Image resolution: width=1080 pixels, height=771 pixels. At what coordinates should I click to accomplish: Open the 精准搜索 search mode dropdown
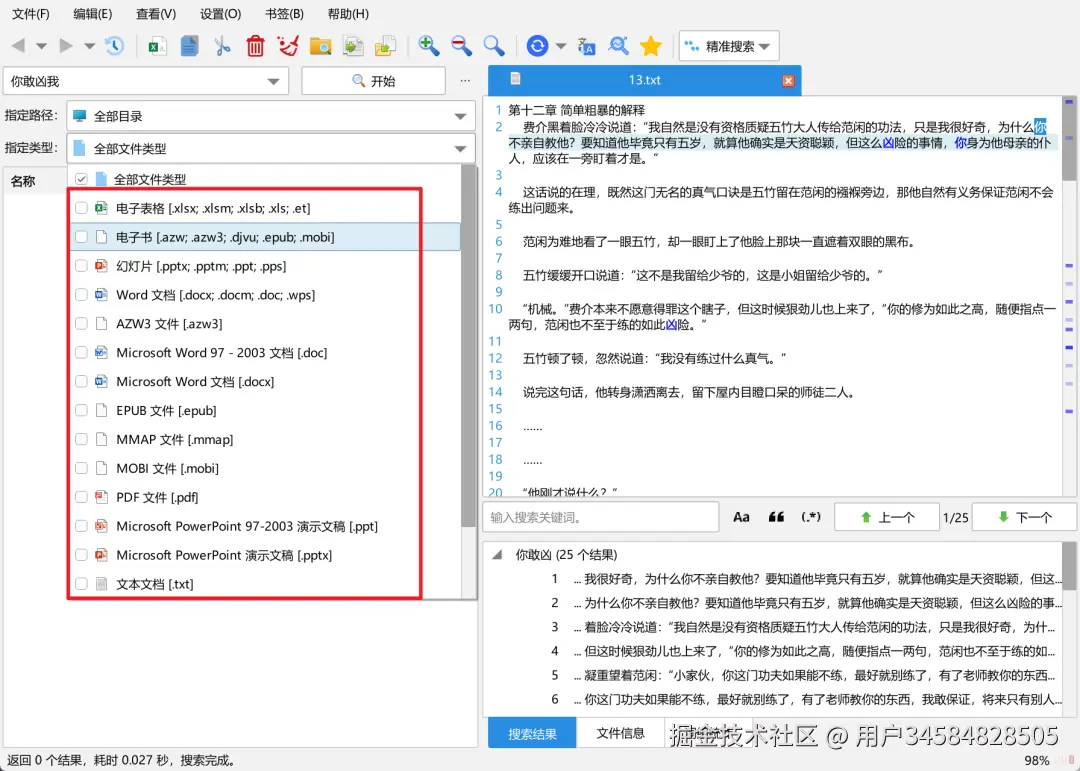pos(729,46)
